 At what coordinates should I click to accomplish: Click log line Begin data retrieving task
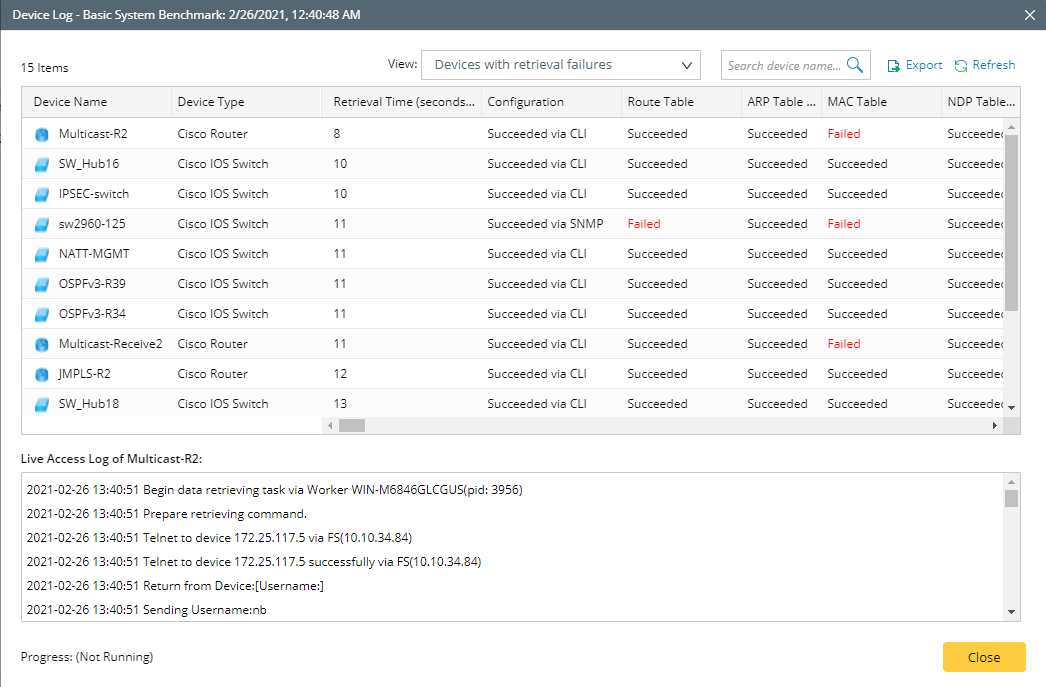[x=274, y=490]
